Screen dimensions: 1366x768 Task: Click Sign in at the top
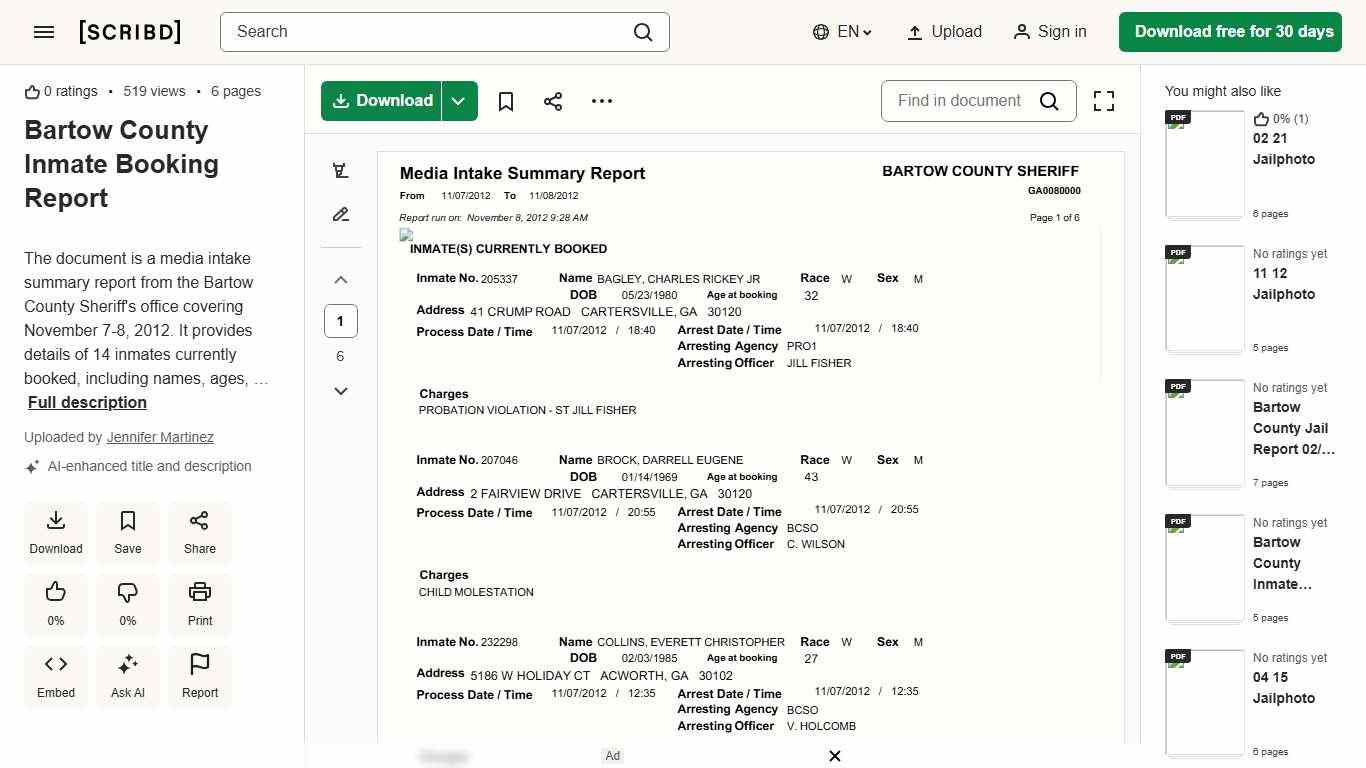pos(1050,31)
